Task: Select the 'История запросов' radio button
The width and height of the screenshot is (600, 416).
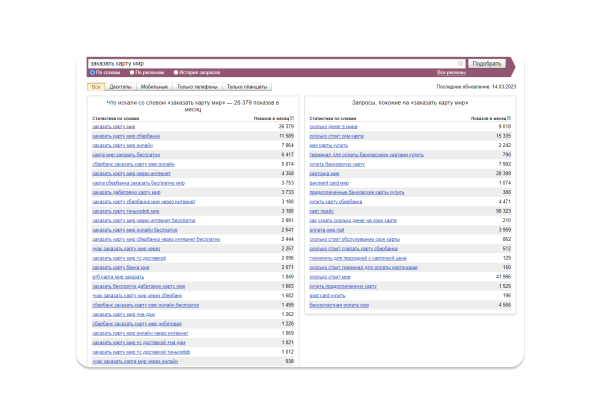Action: click(178, 73)
